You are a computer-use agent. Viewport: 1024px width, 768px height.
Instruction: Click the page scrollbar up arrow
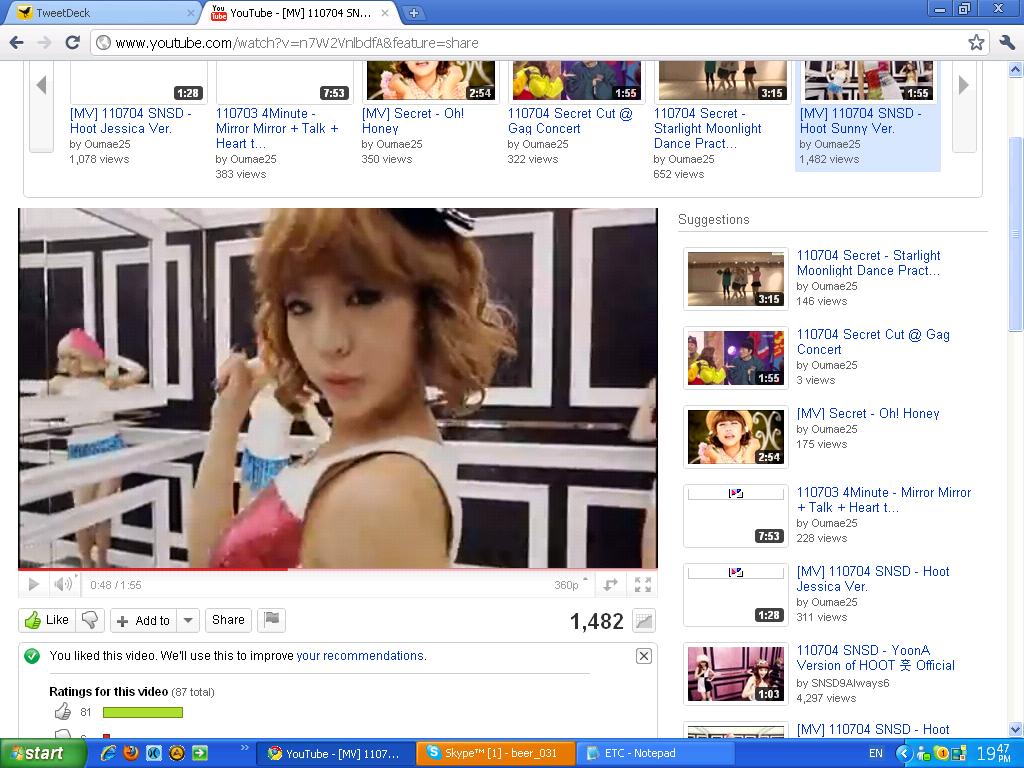1016,69
